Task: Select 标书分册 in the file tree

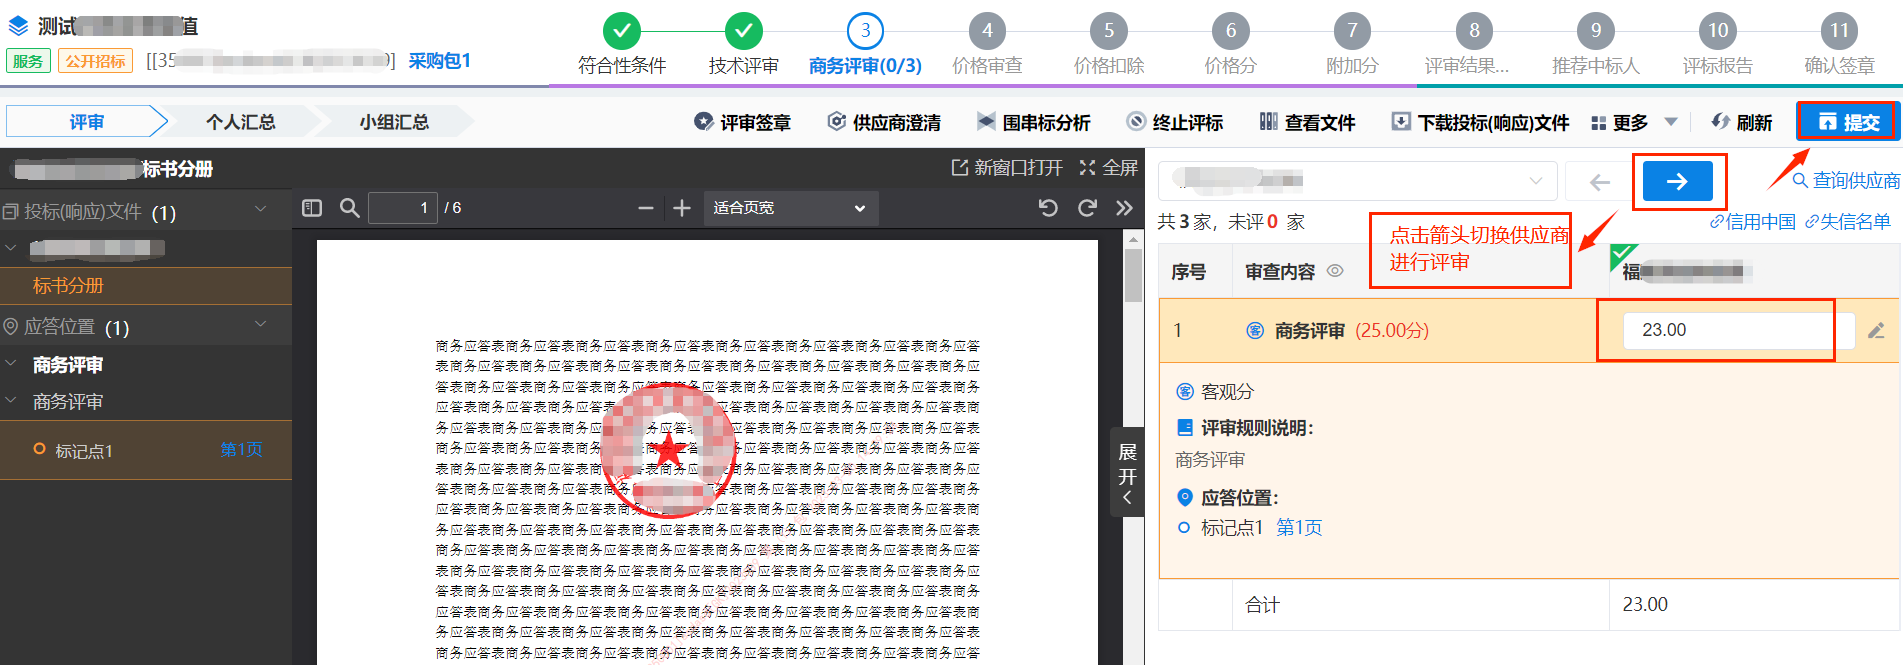Action: click(x=68, y=286)
